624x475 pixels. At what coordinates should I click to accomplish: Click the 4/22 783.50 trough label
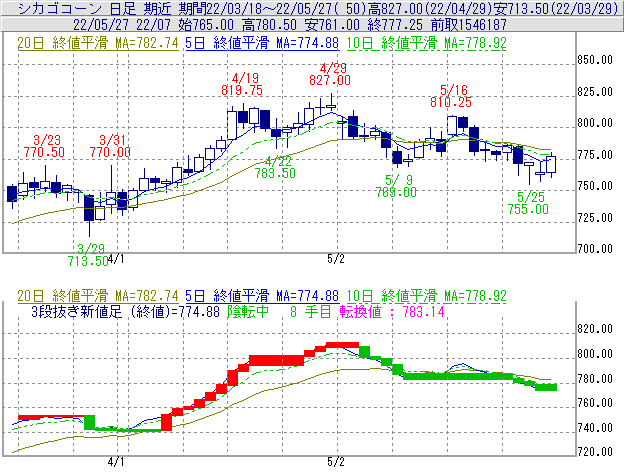[275, 167]
